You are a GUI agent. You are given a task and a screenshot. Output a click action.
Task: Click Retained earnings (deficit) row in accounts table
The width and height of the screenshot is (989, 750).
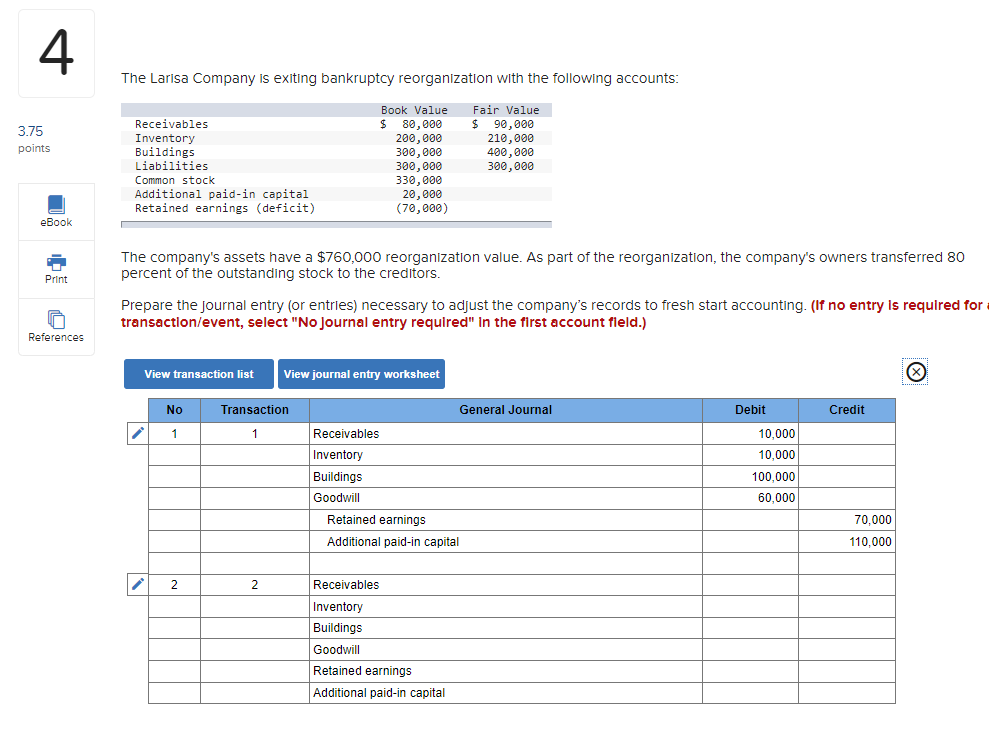(336, 208)
